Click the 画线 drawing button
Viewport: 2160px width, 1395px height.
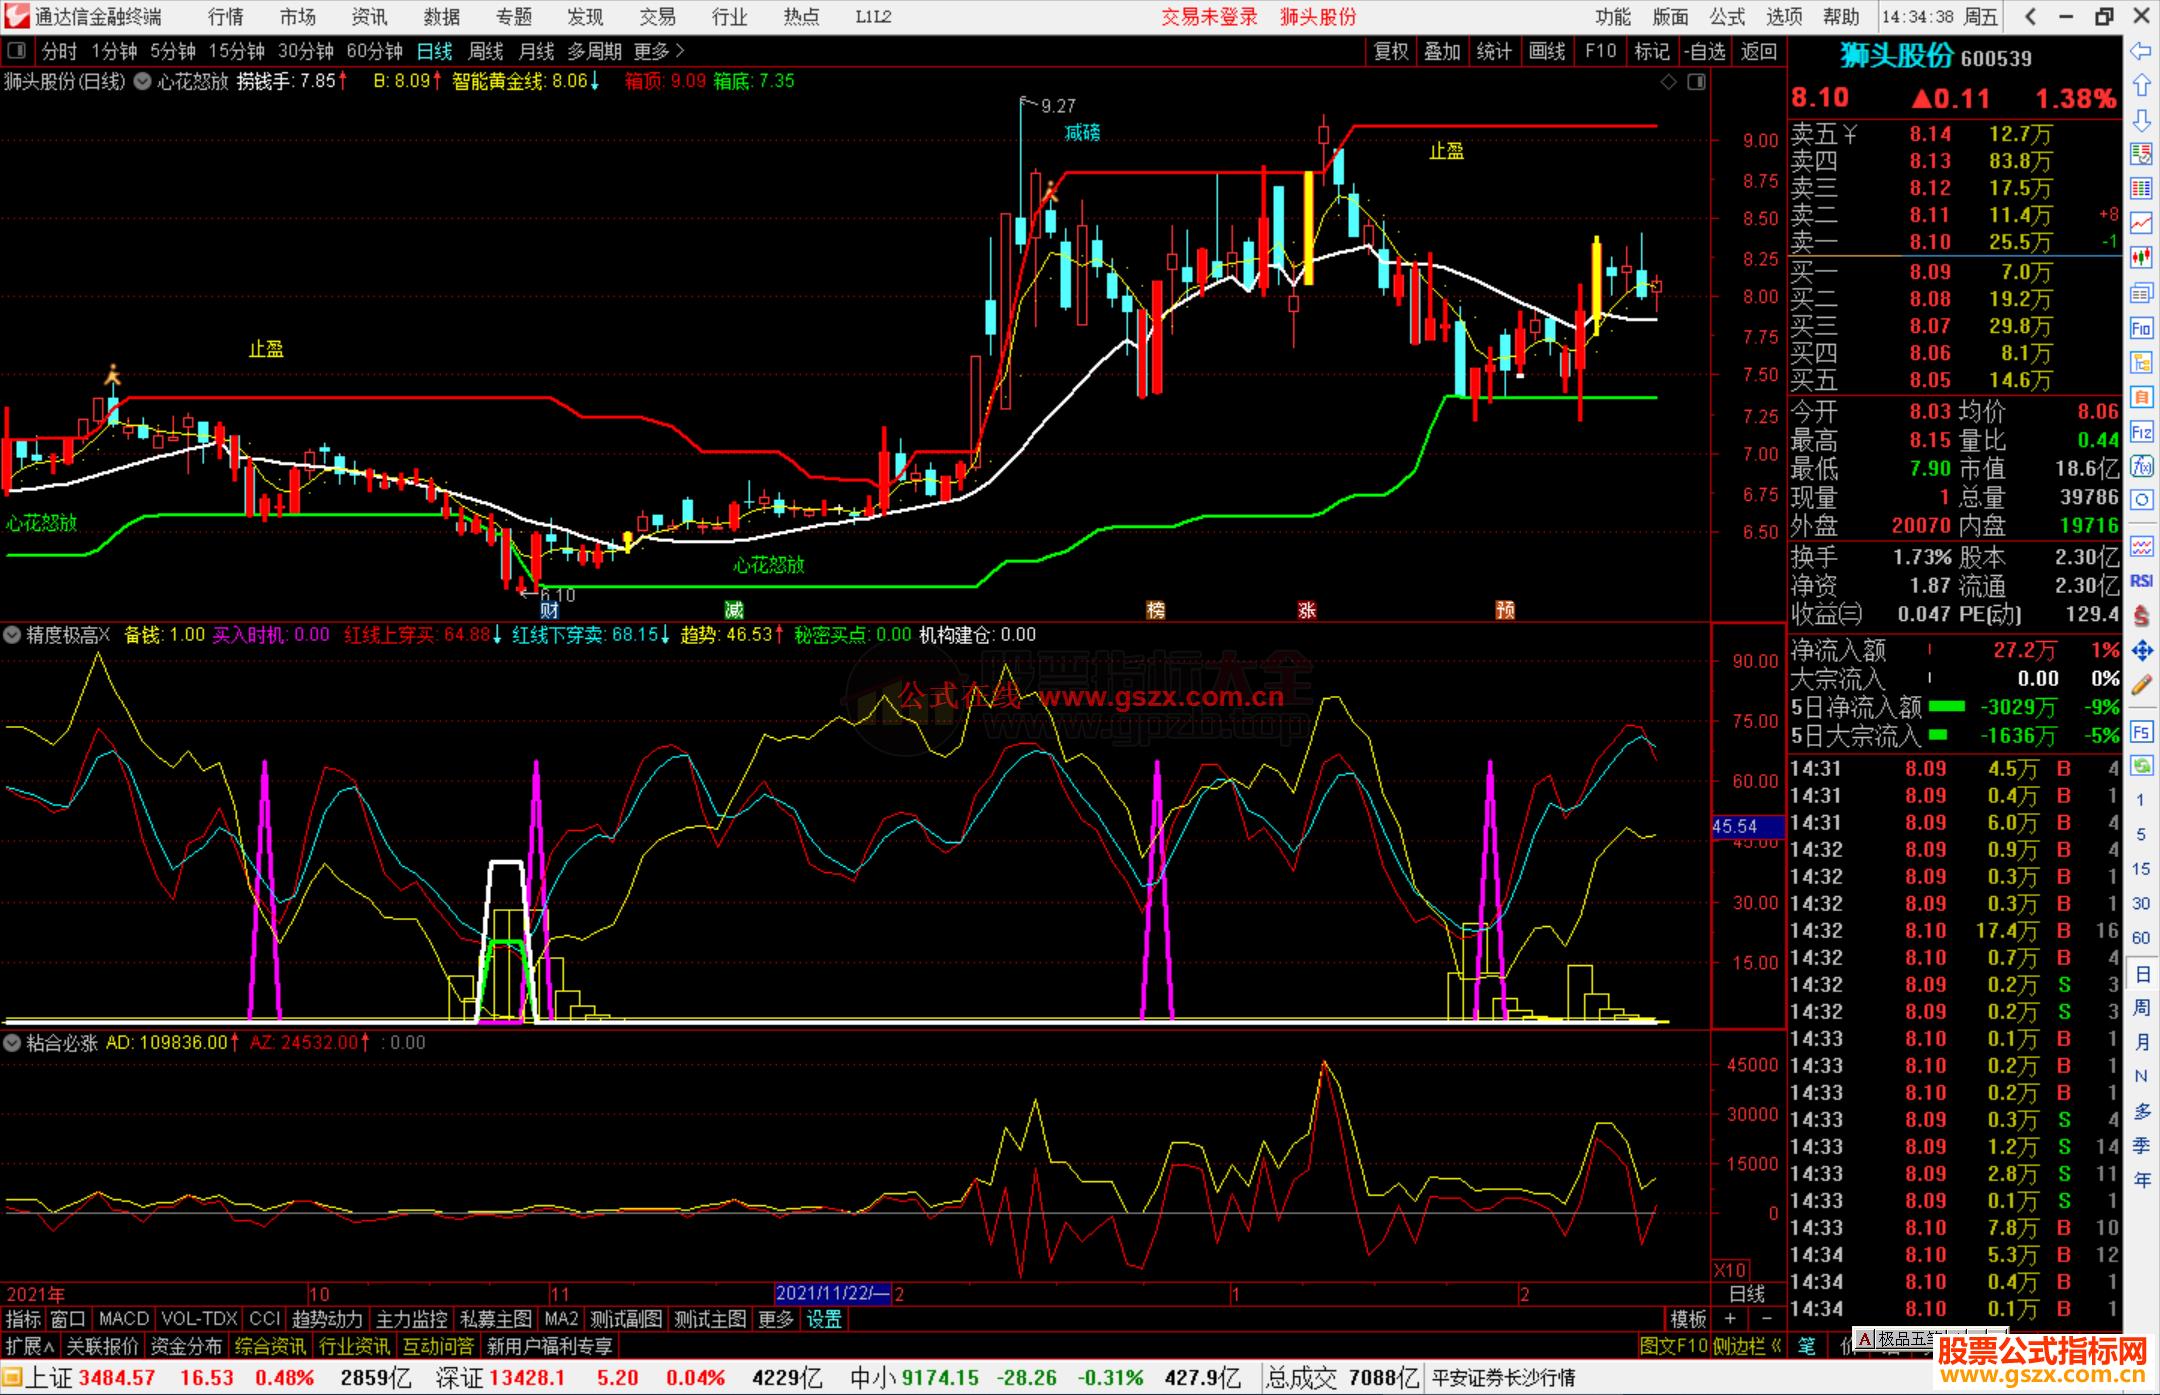point(1547,51)
